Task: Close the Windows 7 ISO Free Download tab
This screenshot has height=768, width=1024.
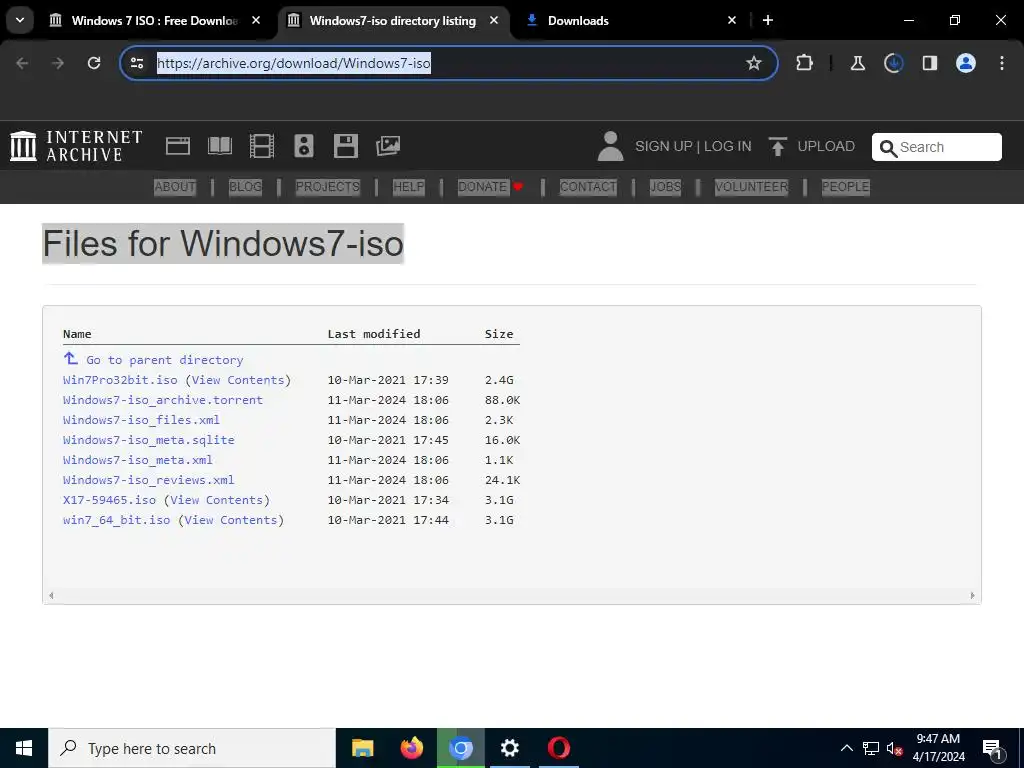Action: pyautogui.click(x=256, y=20)
